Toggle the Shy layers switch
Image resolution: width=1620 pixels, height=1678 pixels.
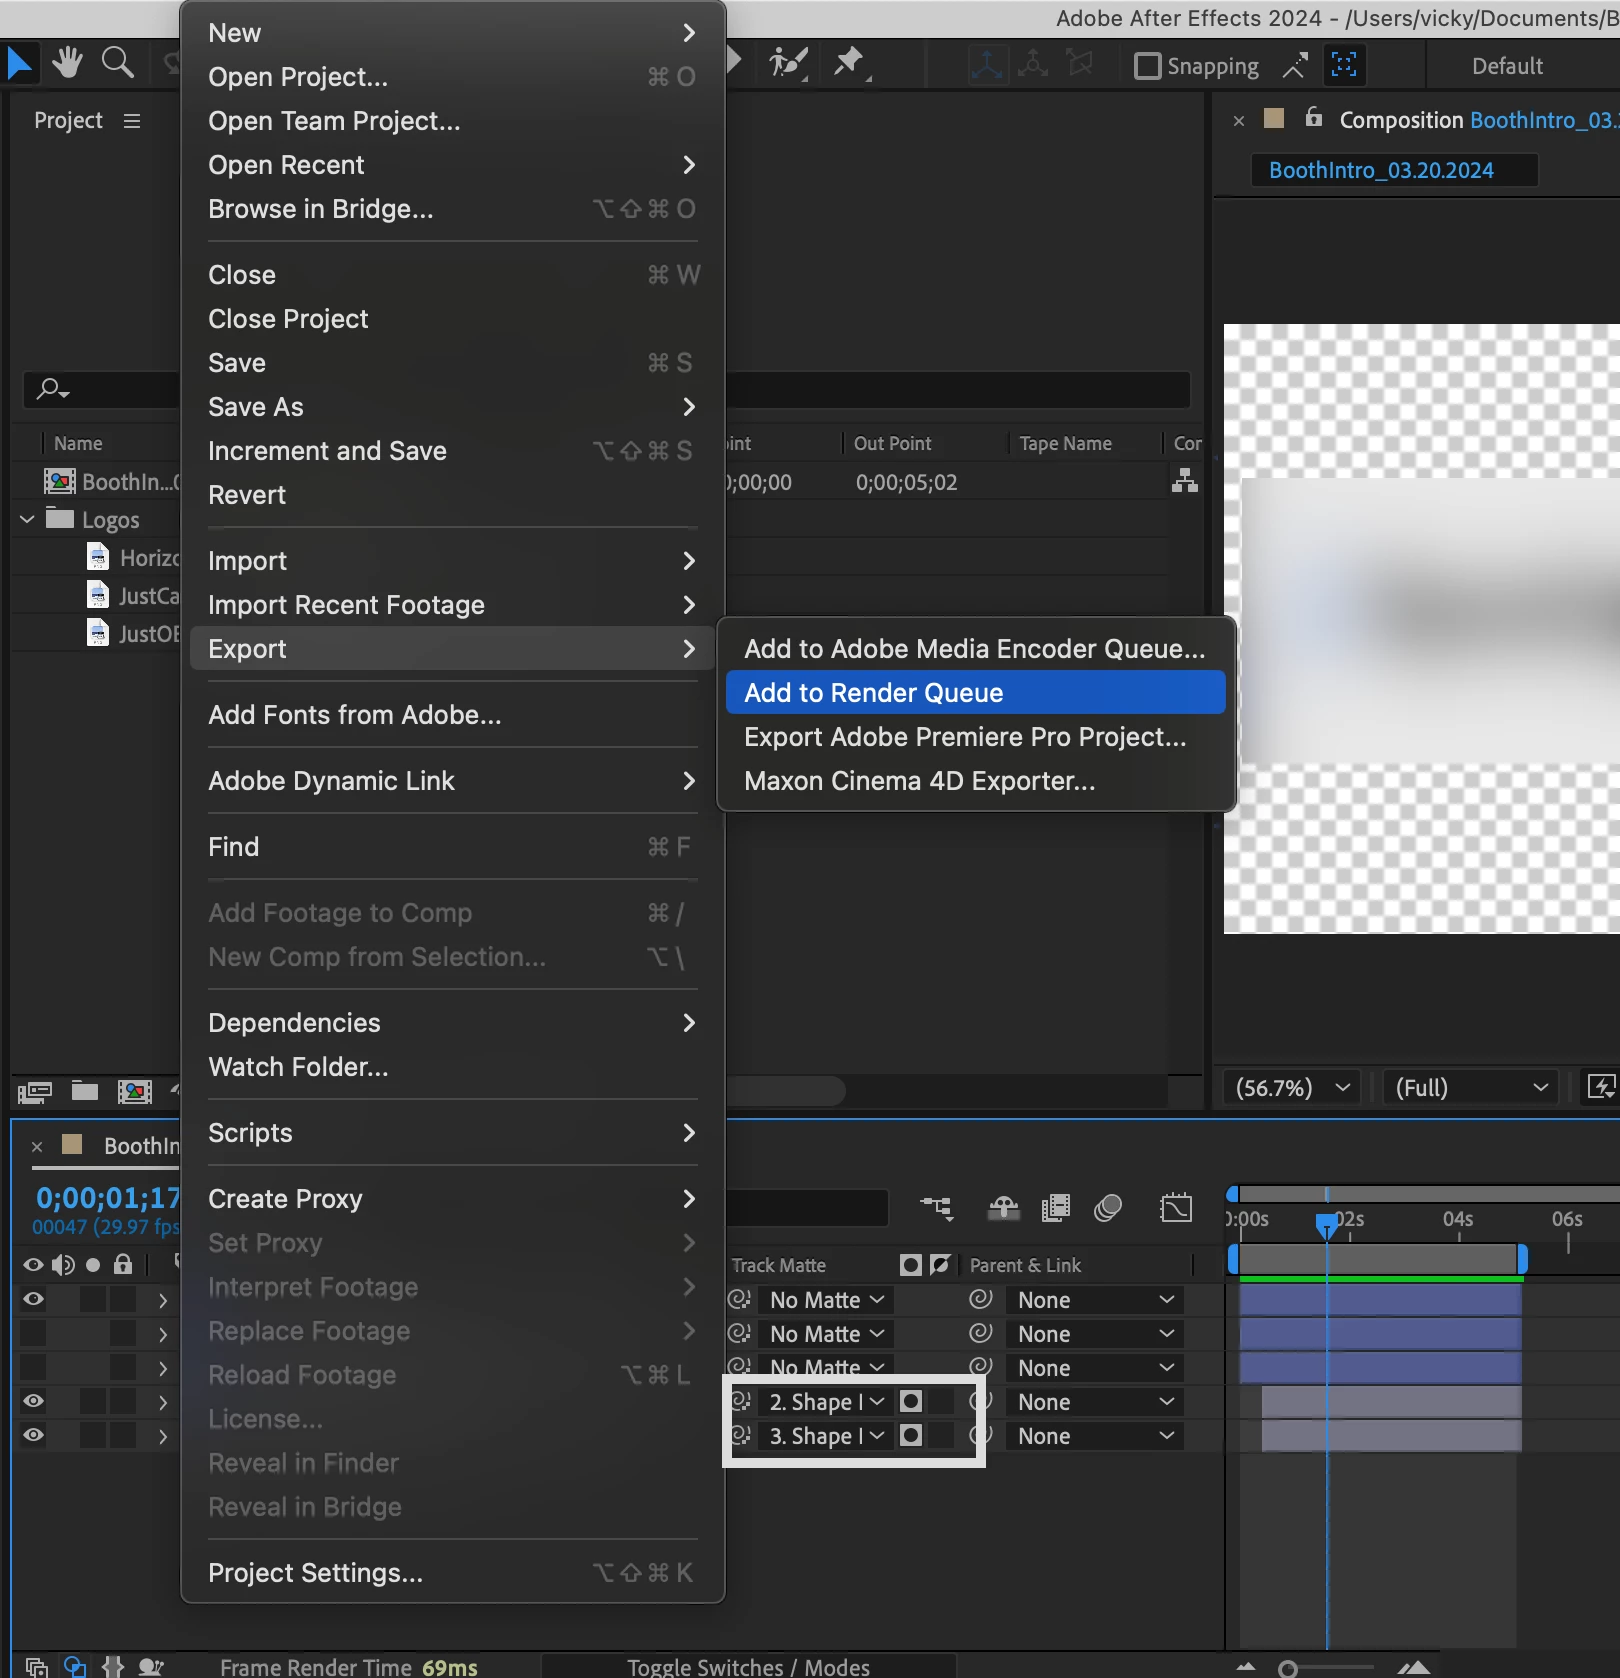(1003, 1208)
